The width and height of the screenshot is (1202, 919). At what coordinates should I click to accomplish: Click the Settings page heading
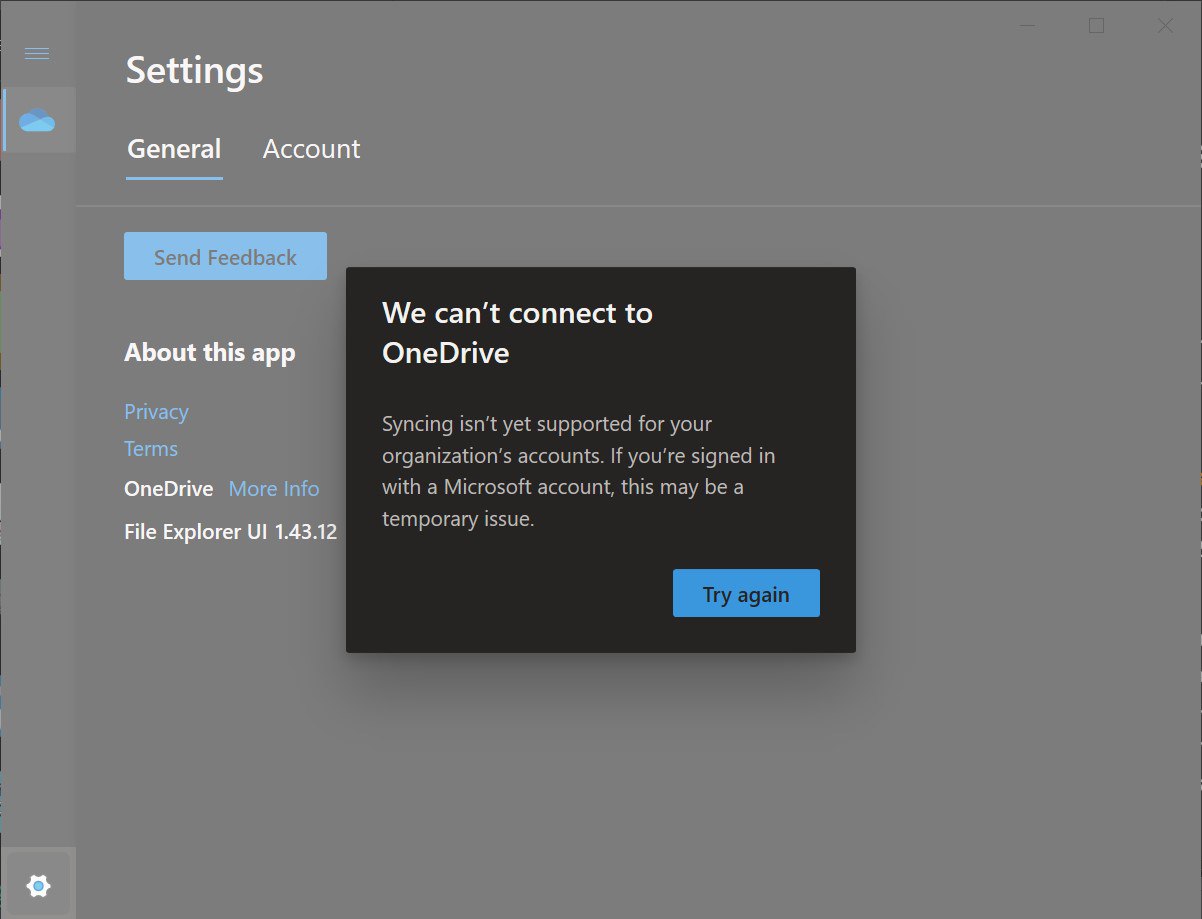coord(194,71)
